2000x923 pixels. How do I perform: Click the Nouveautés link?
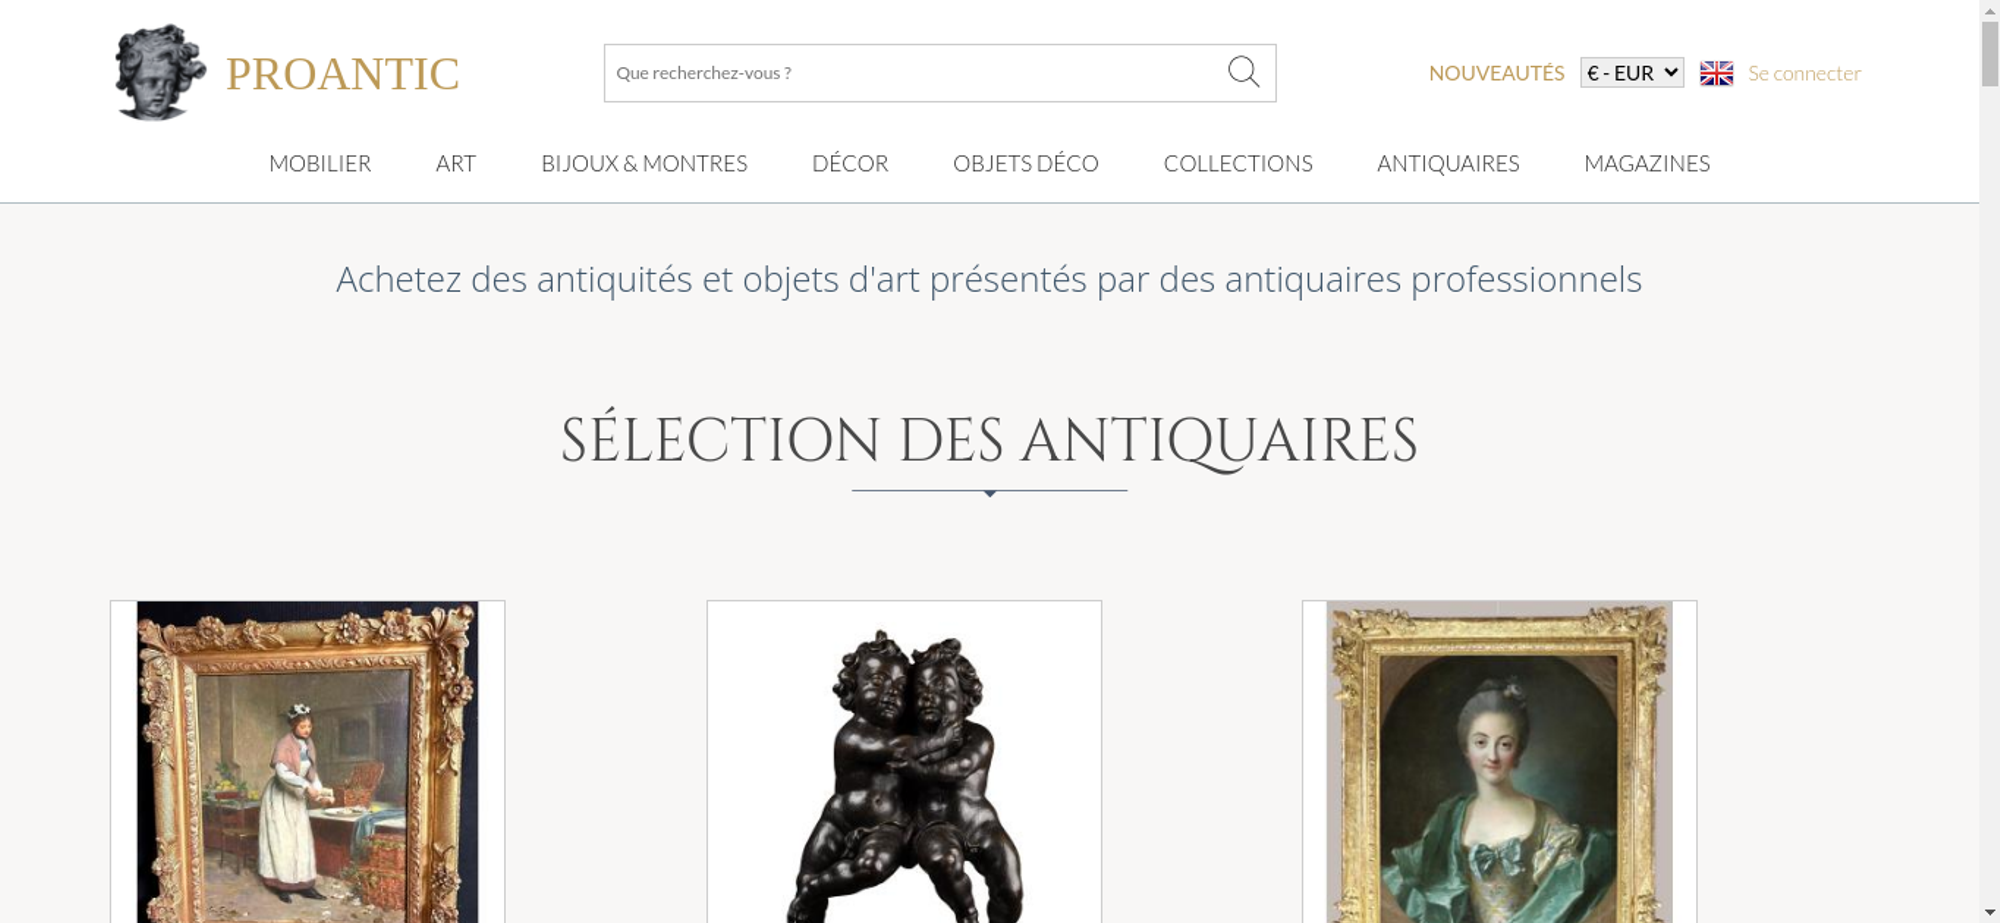coord(1496,73)
